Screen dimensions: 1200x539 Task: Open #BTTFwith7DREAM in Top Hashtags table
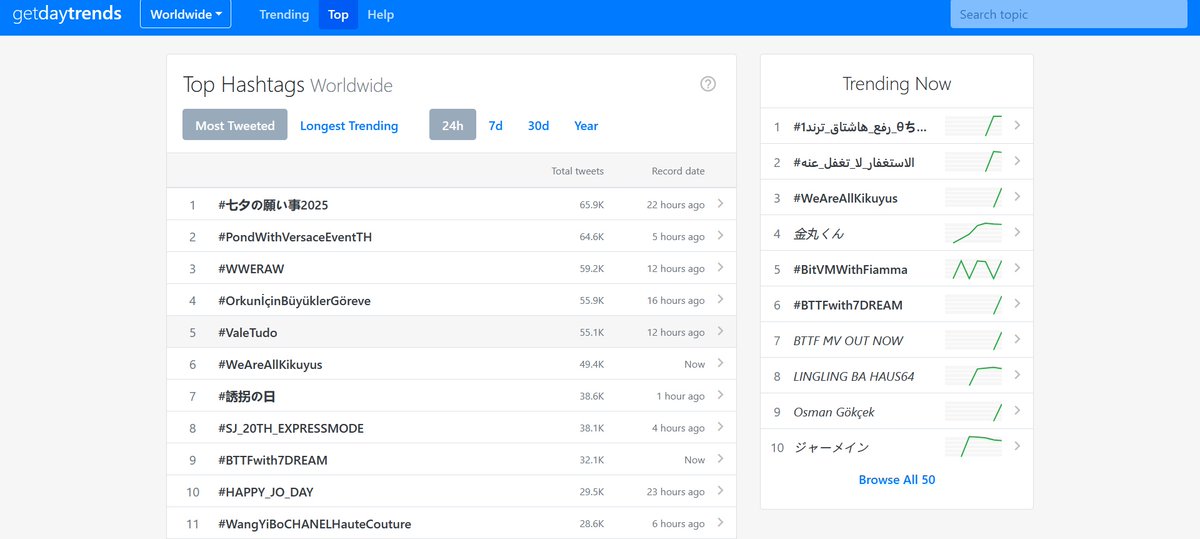tap(272, 460)
